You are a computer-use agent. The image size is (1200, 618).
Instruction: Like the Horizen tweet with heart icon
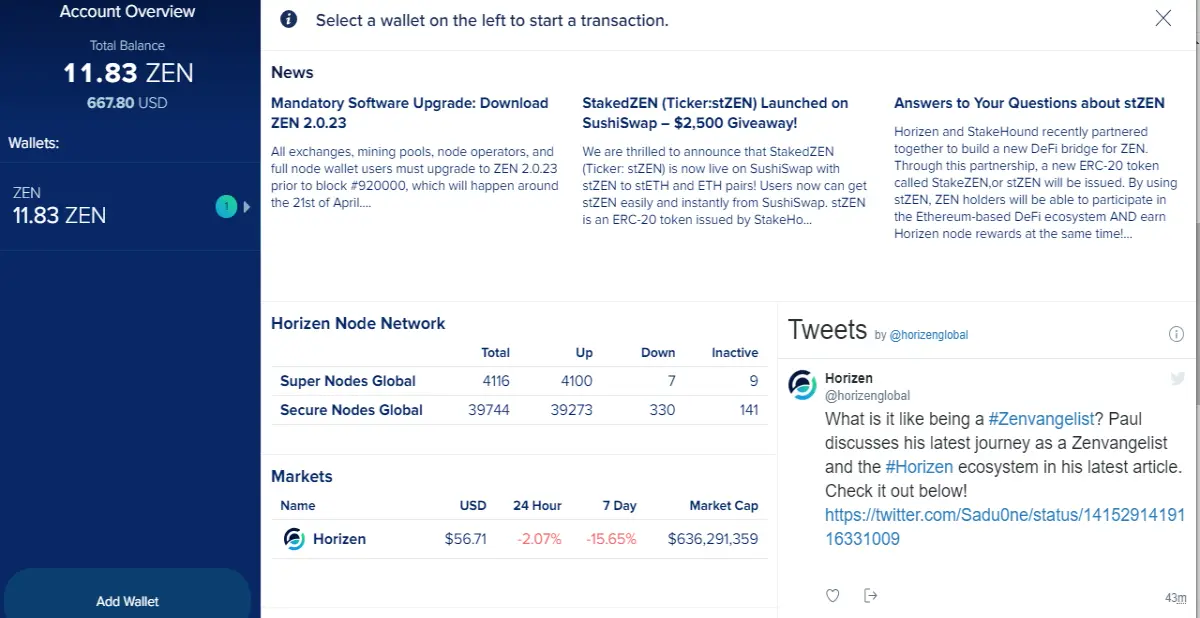(x=833, y=596)
